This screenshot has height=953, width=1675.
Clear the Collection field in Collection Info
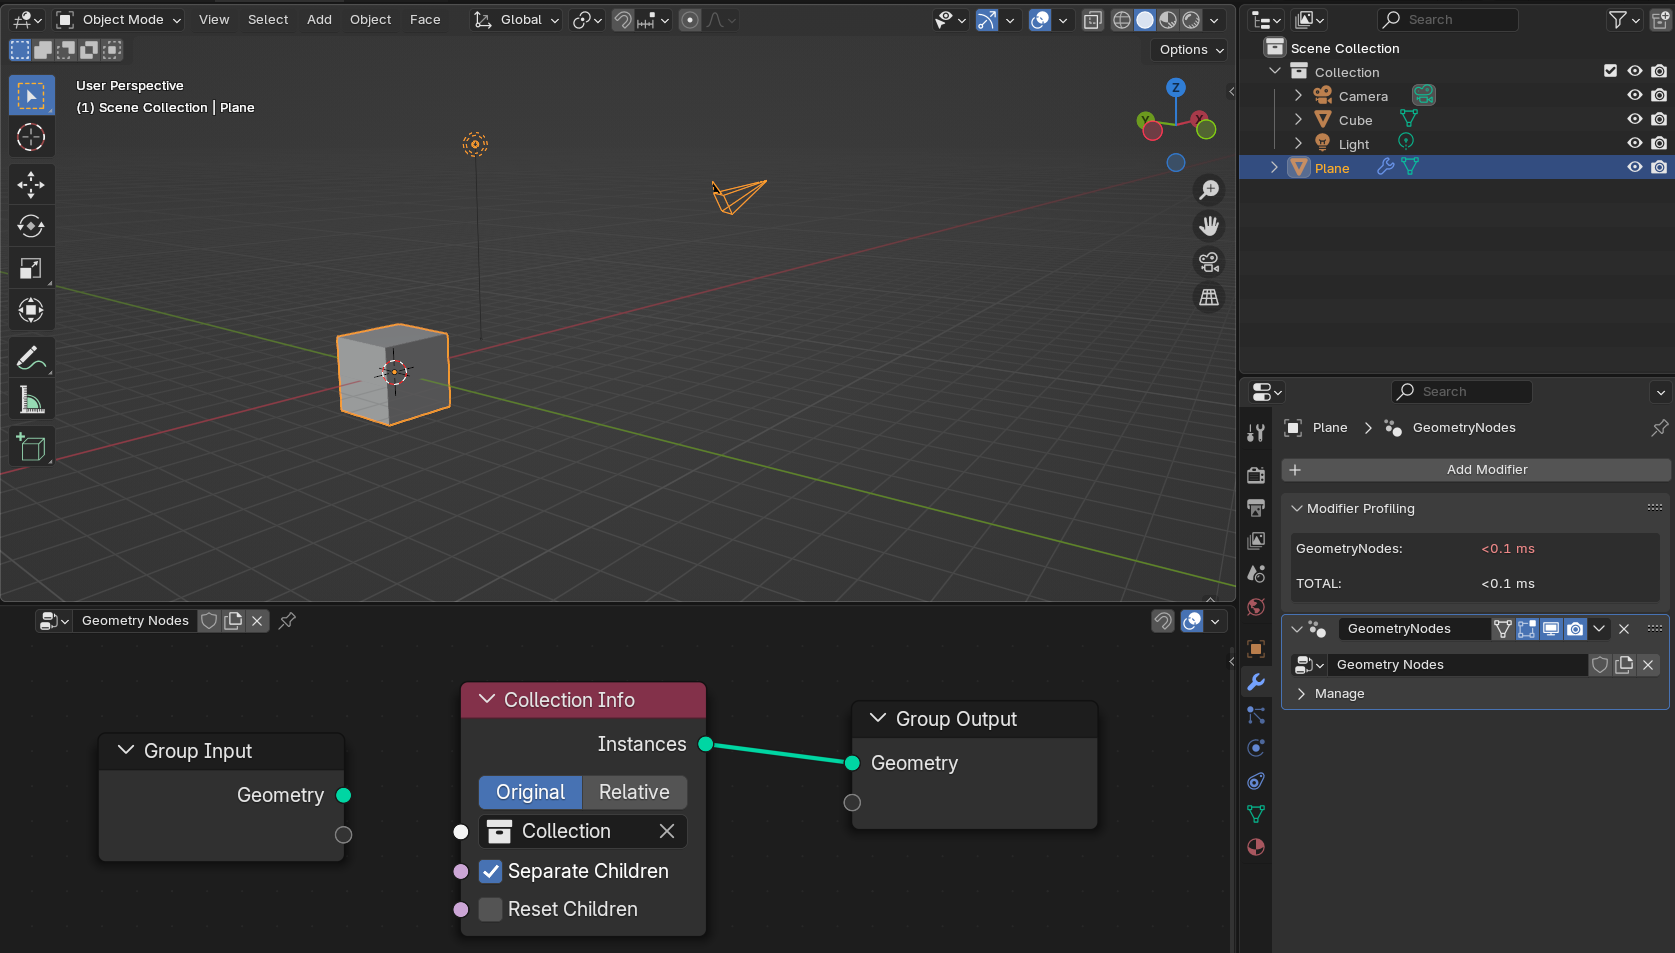[x=667, y=831]
